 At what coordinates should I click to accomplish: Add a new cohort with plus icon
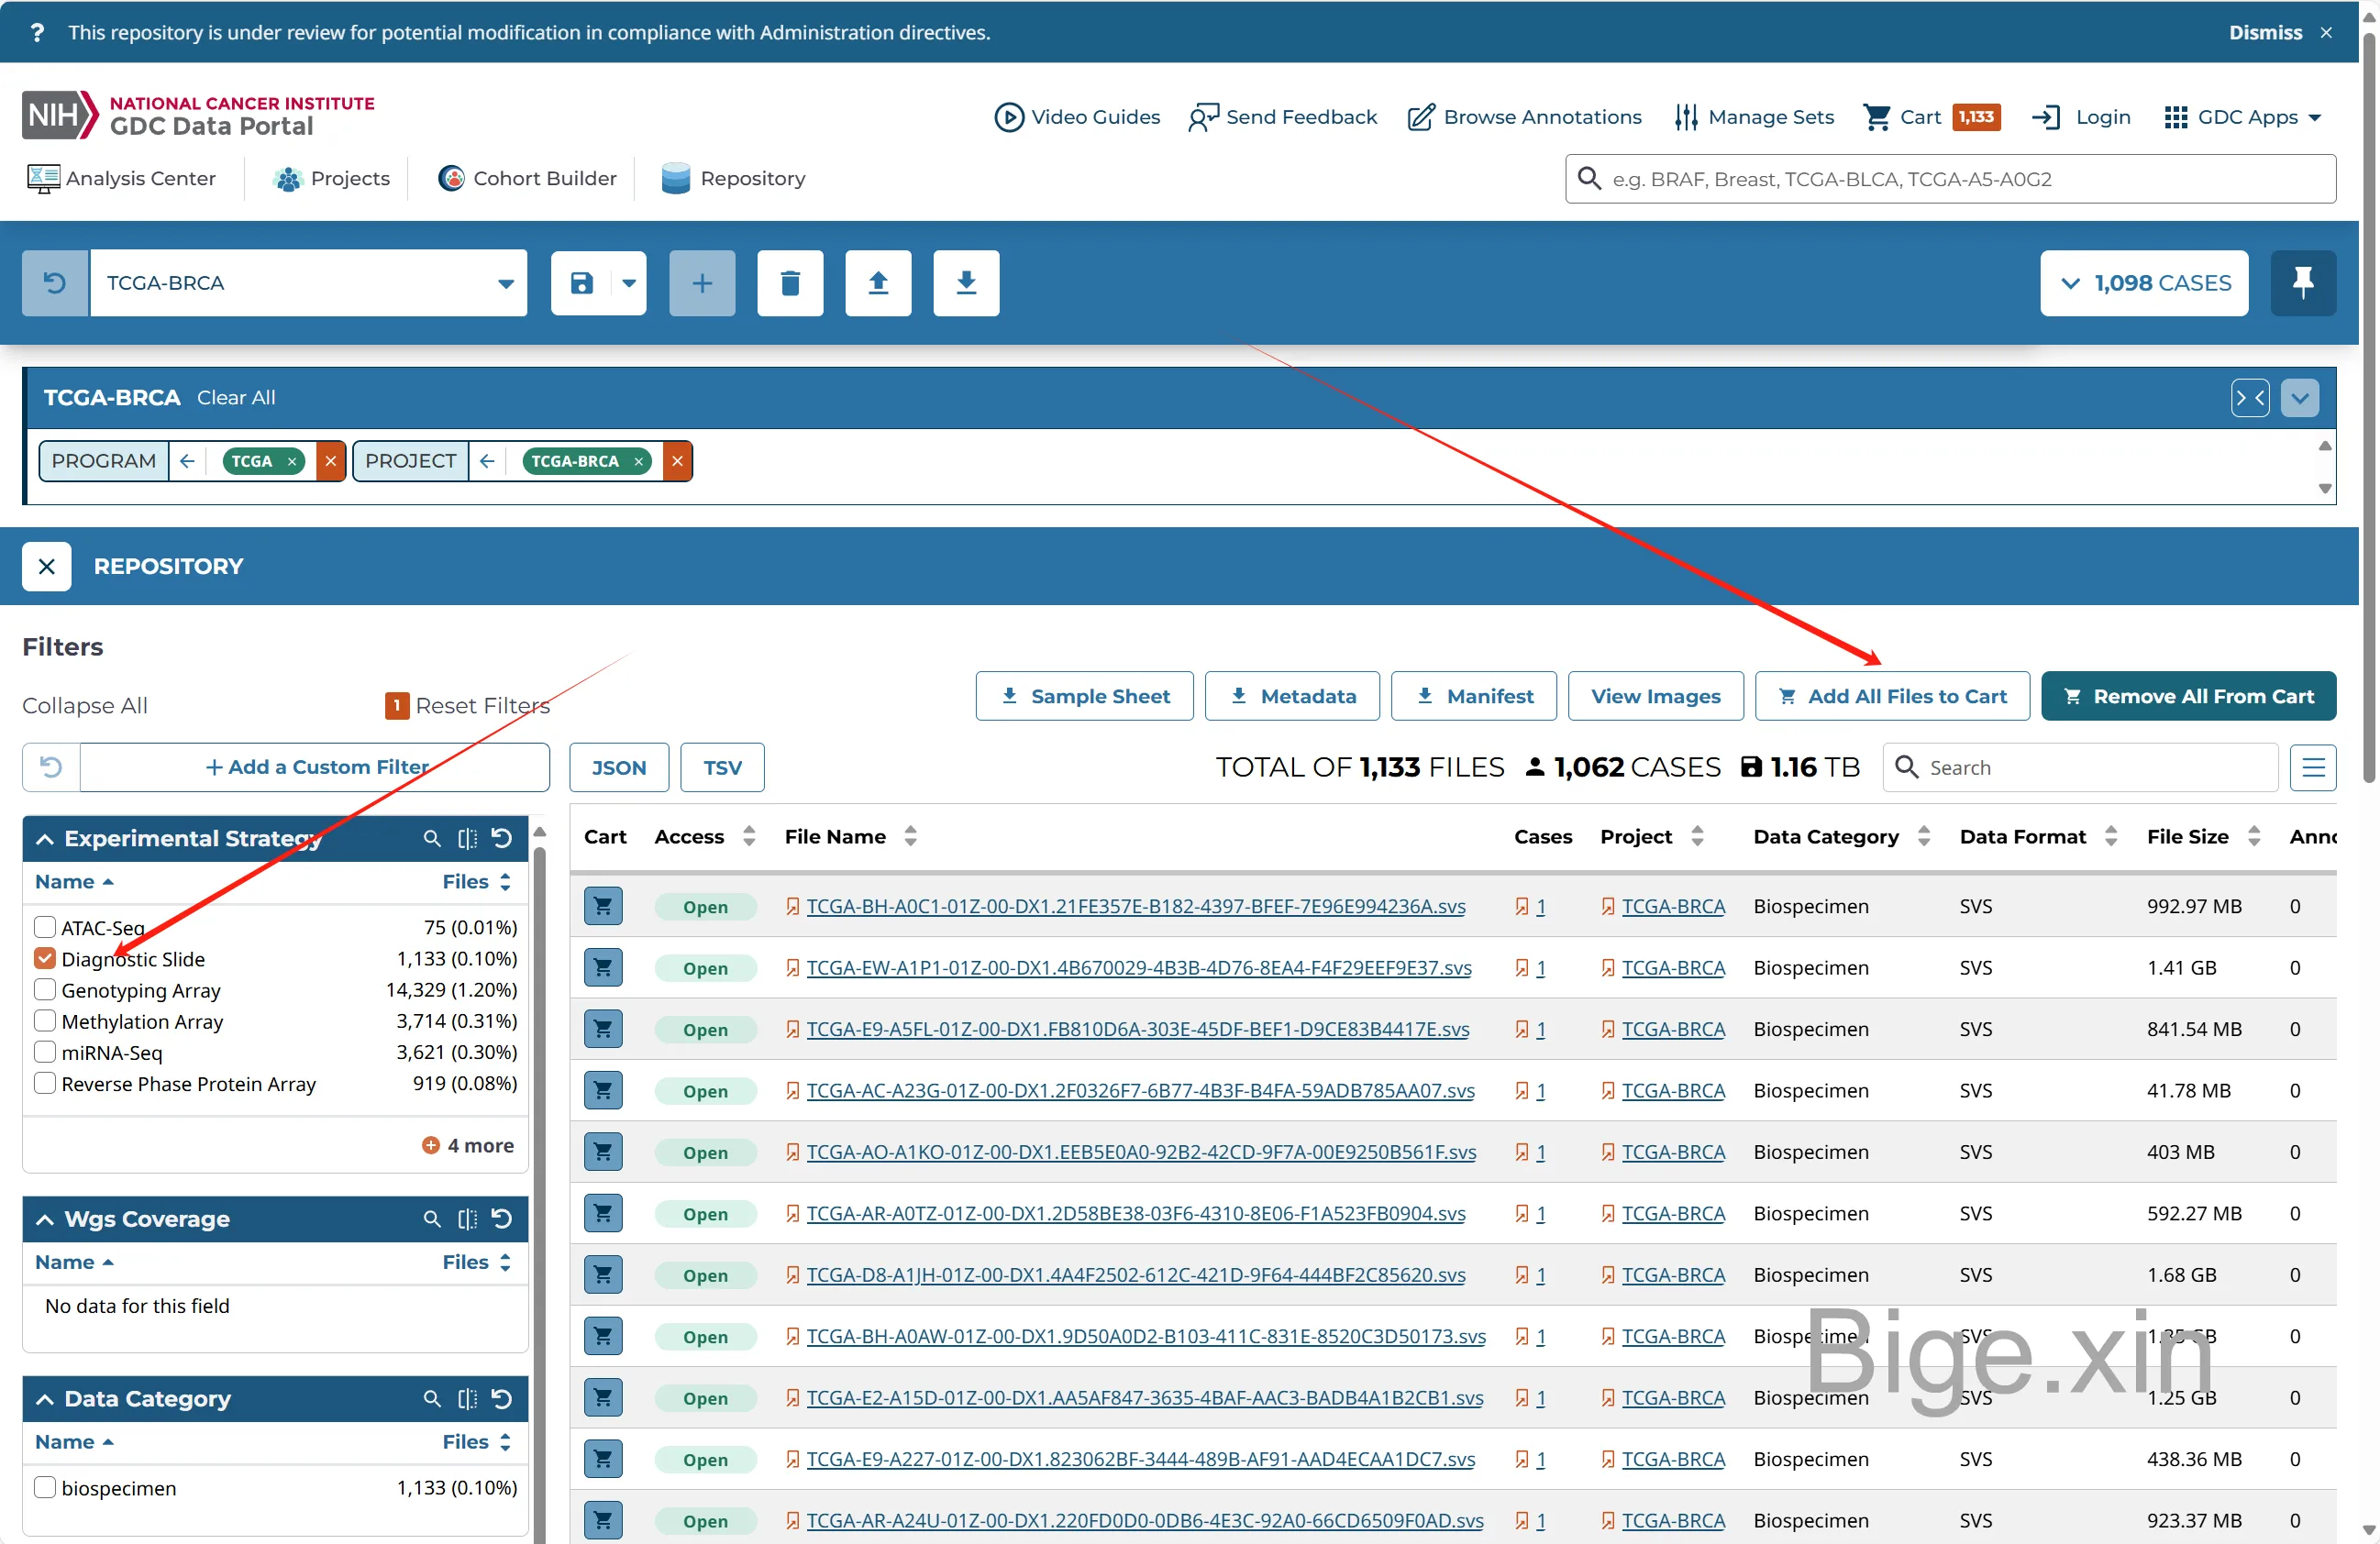click(702, 283)
